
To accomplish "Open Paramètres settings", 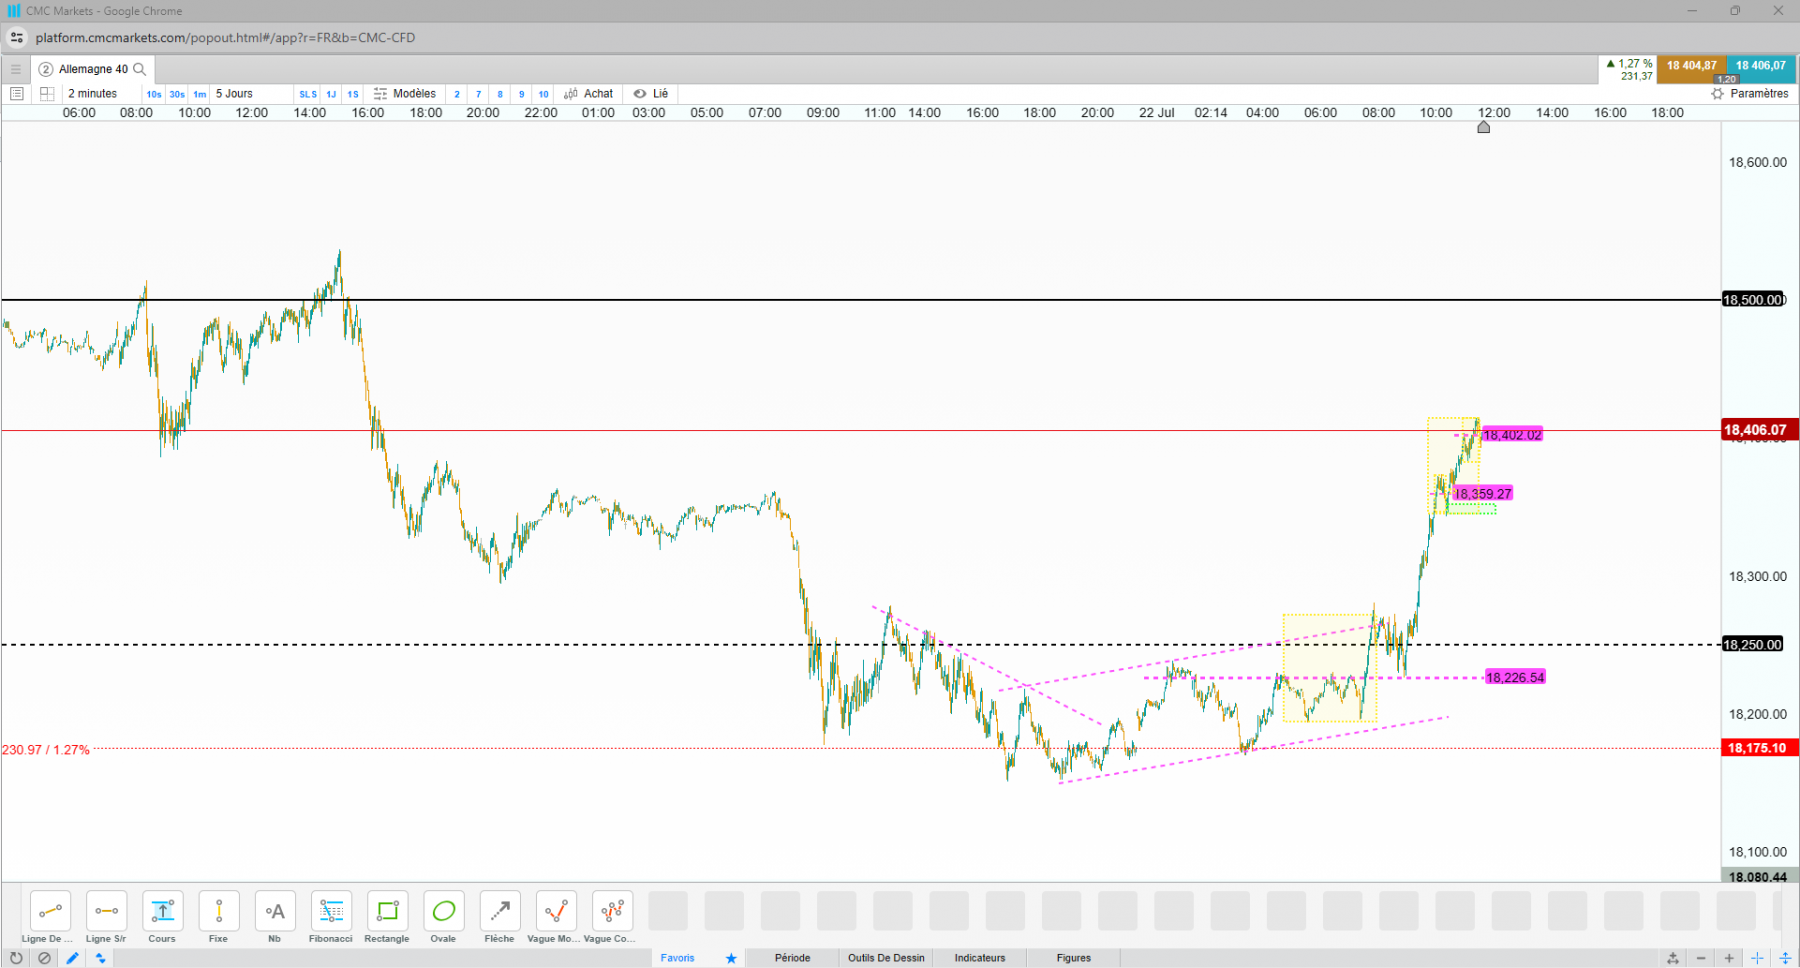I will [1750, 94].
